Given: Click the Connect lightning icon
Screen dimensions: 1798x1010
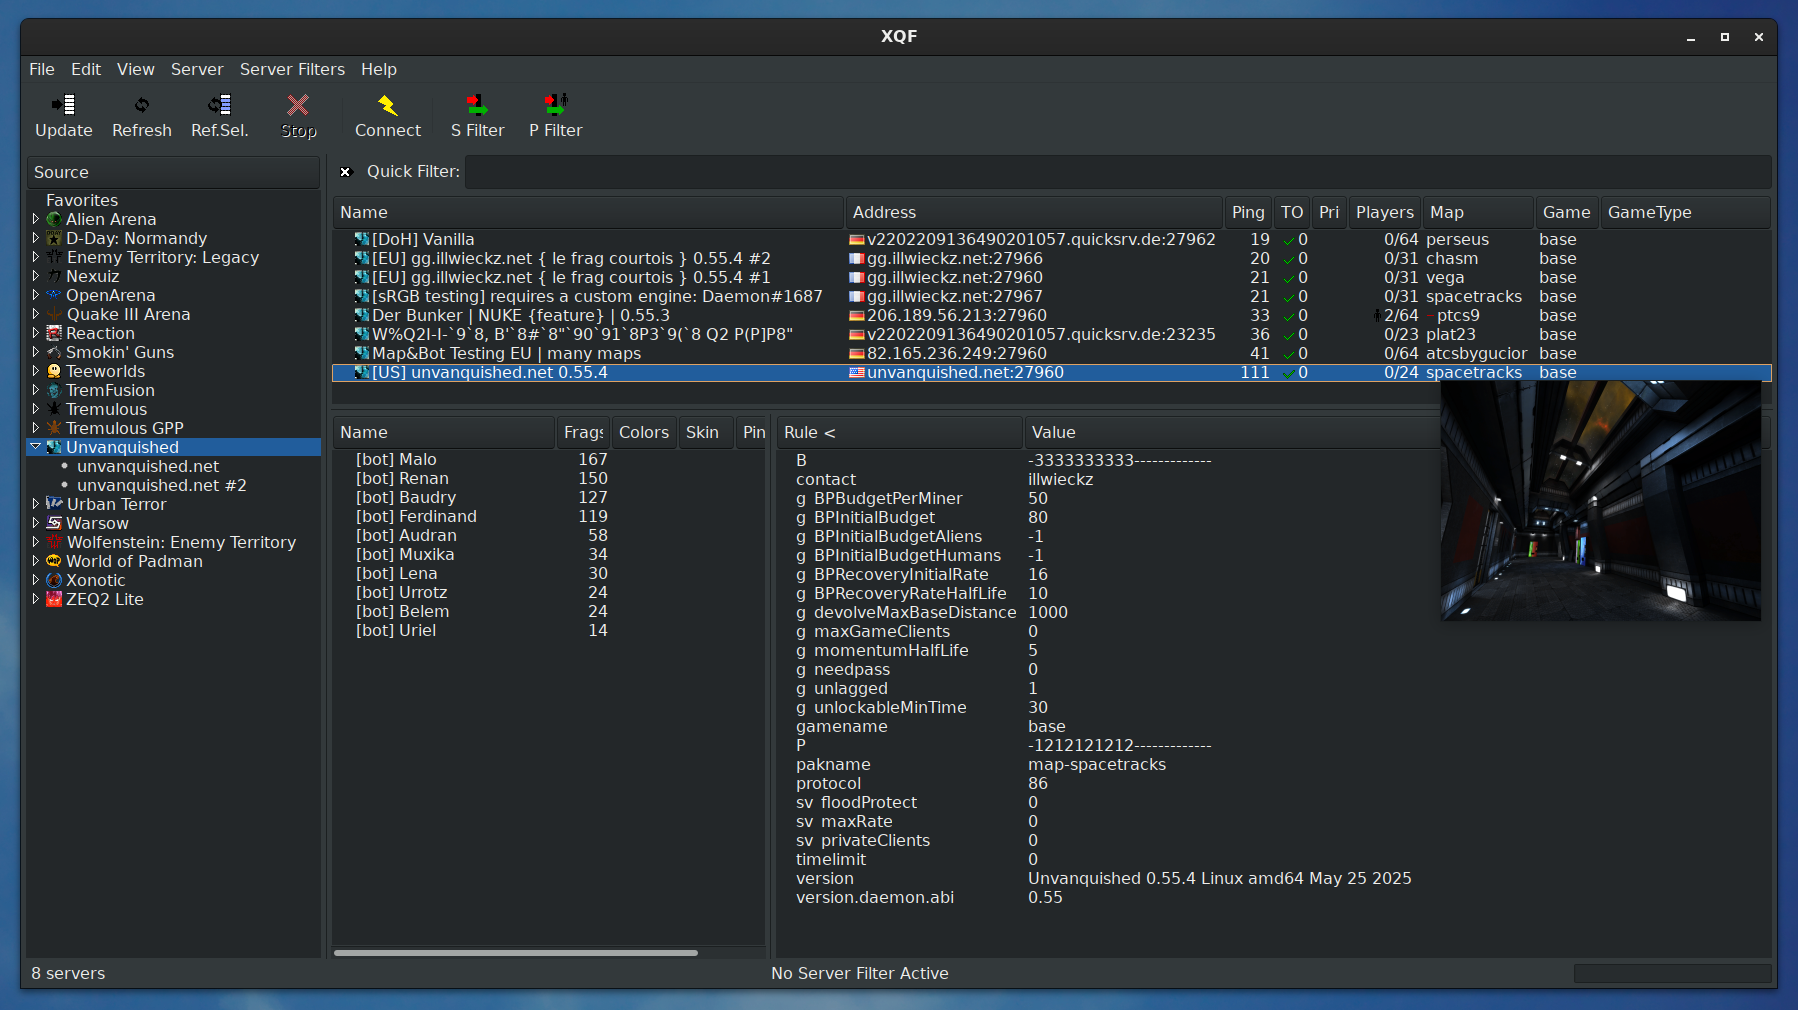Looking at the screenshot, I should [x=388, y=105].
